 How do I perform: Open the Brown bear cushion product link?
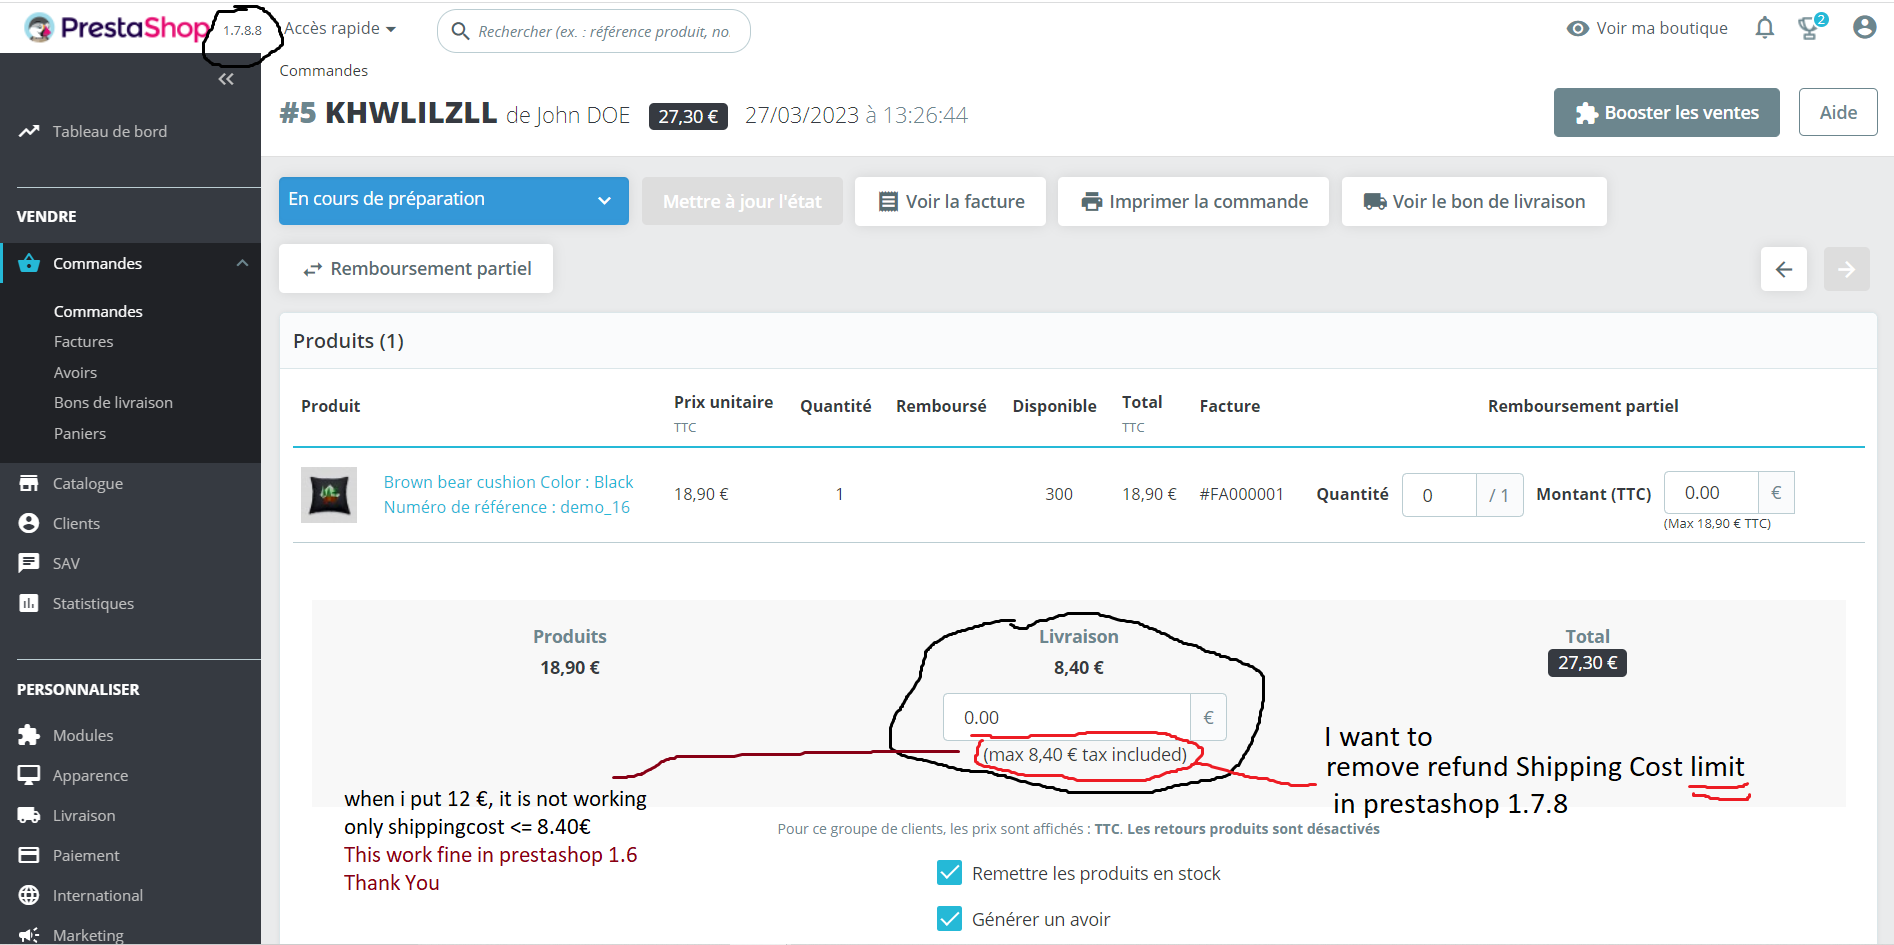click(508, 481)
